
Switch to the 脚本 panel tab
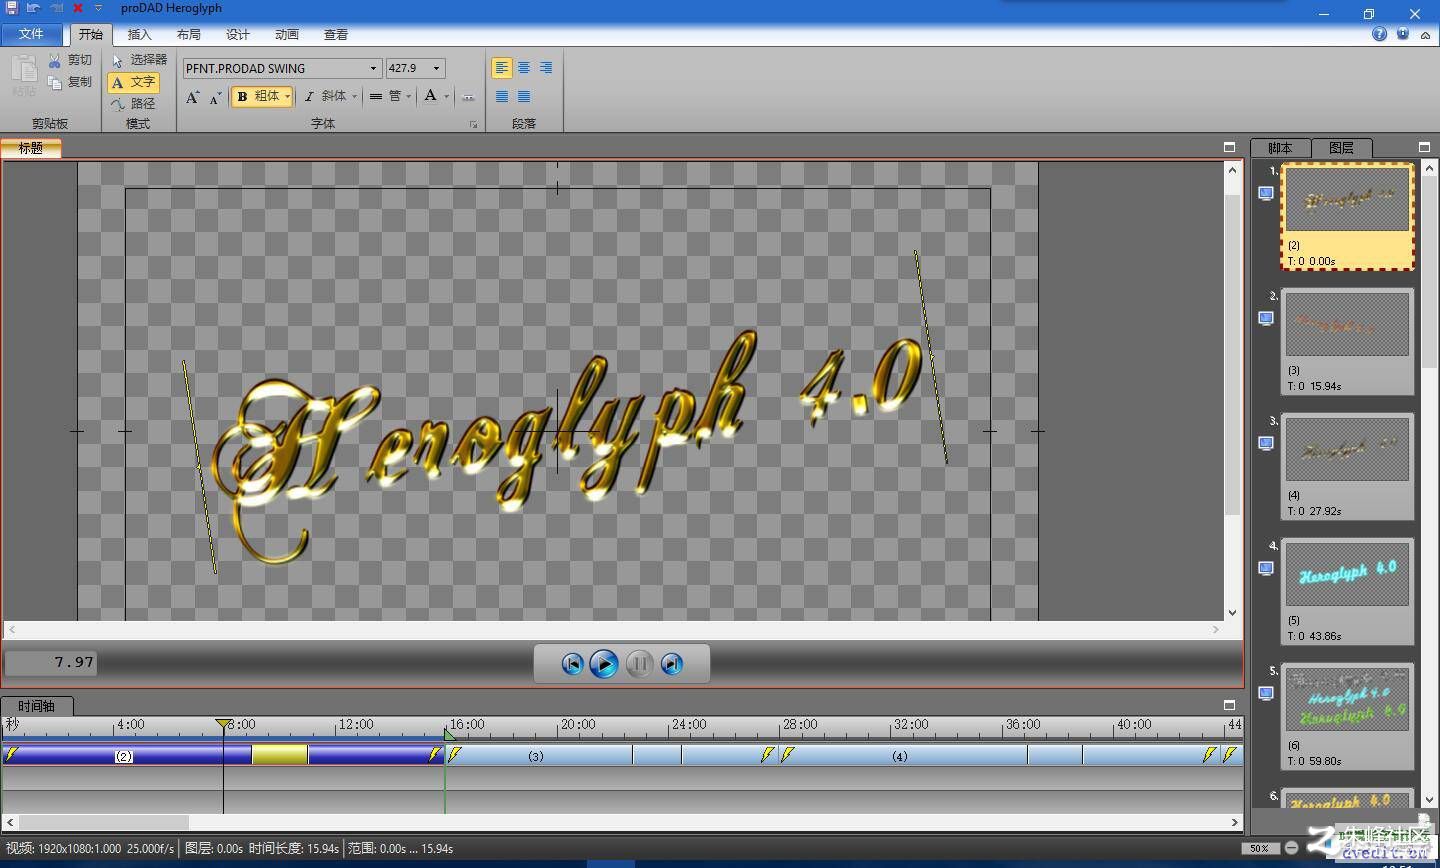(1280, 148)
